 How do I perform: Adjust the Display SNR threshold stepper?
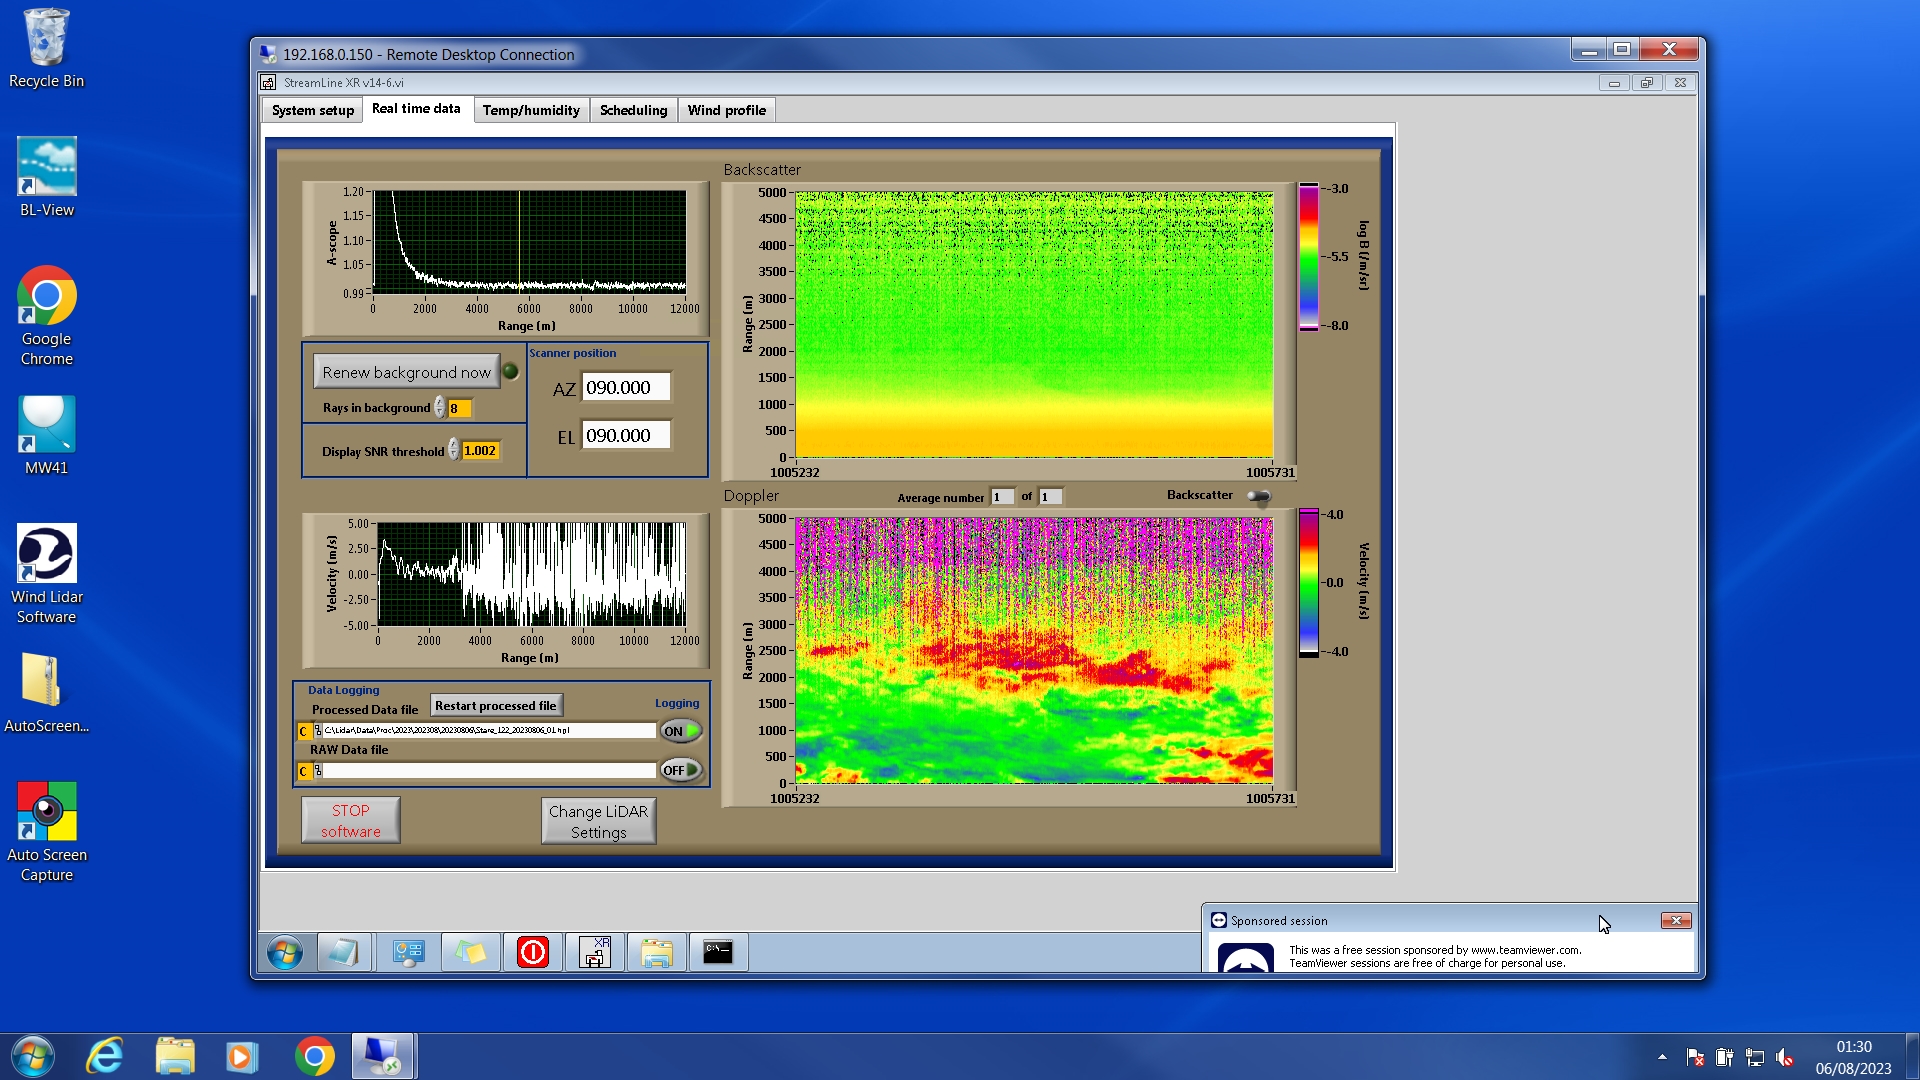(453, 450)
